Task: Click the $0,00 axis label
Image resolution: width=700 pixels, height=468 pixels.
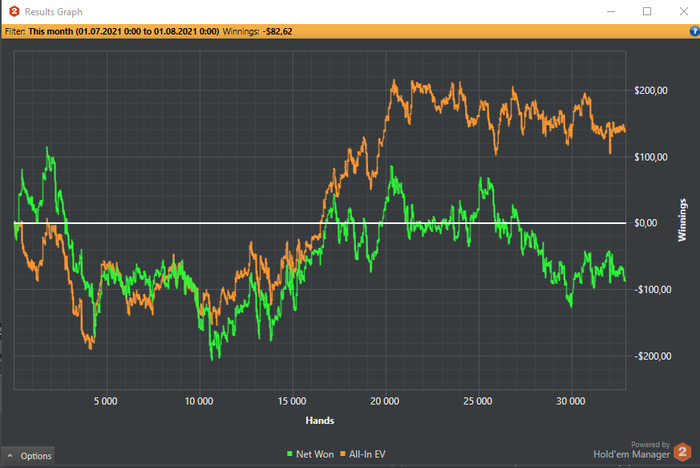Action: pyautogui.click(x=646, y=223)
